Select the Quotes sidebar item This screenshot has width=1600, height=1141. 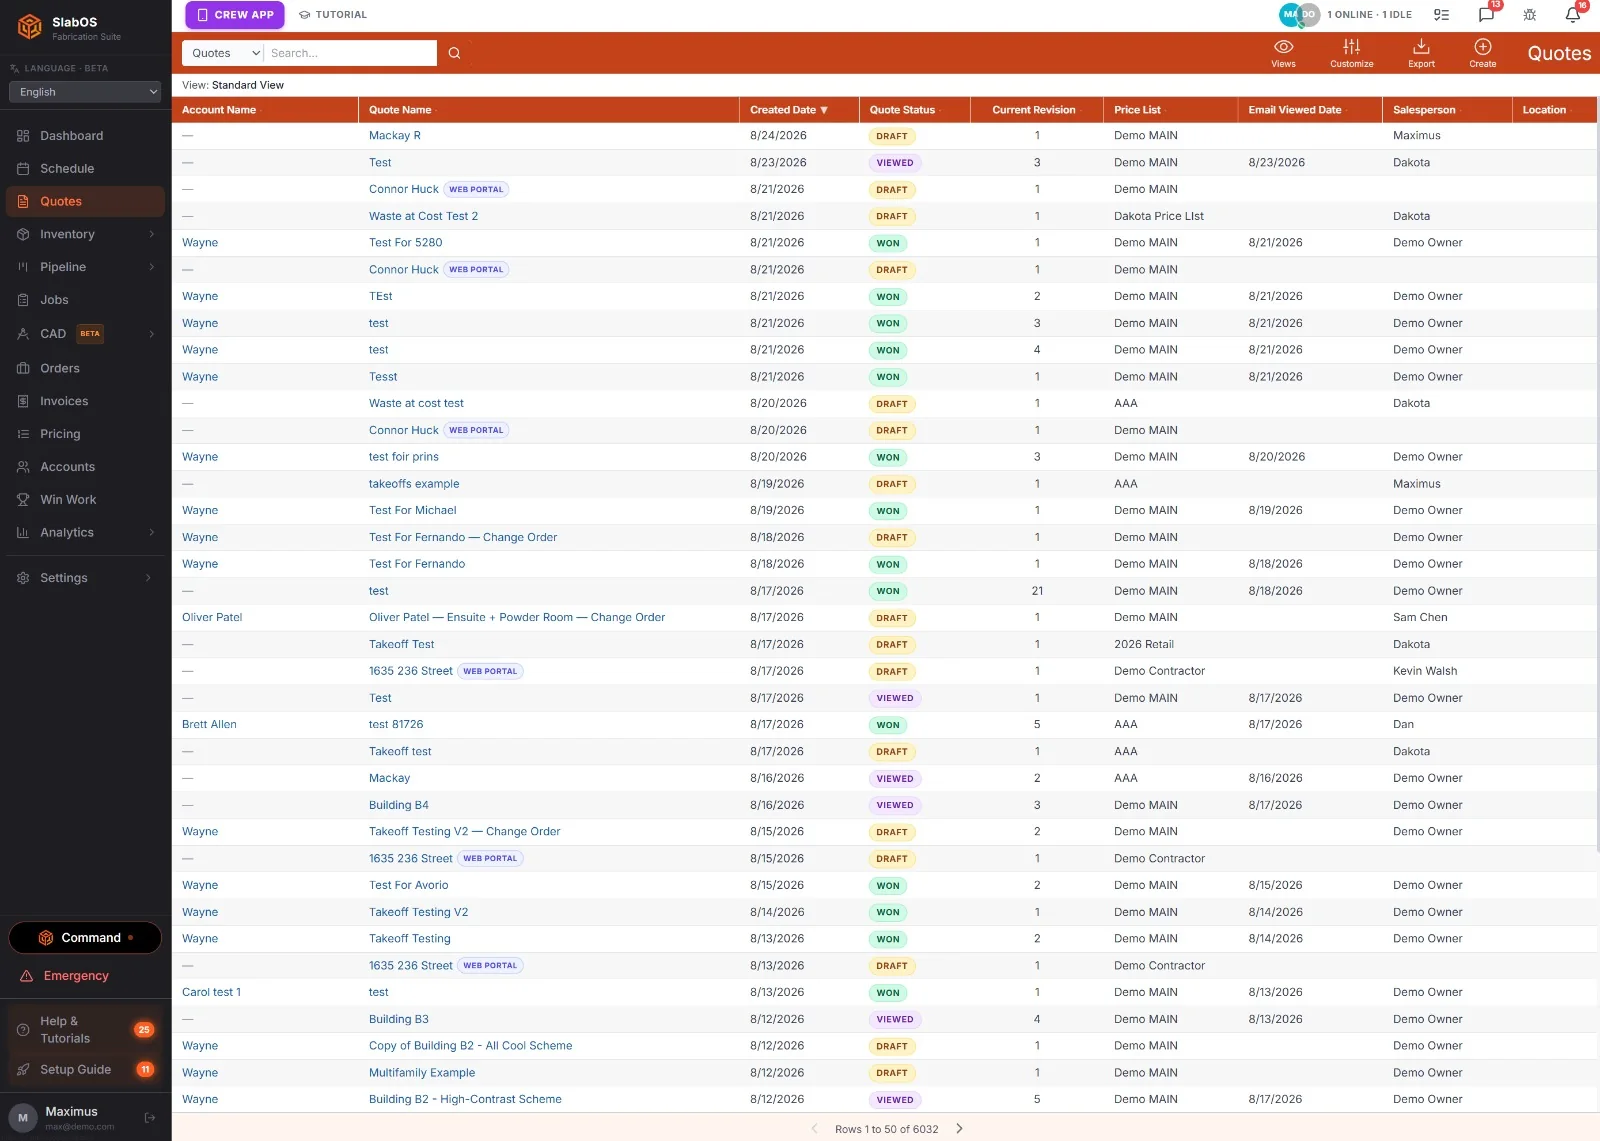[85, 201]
